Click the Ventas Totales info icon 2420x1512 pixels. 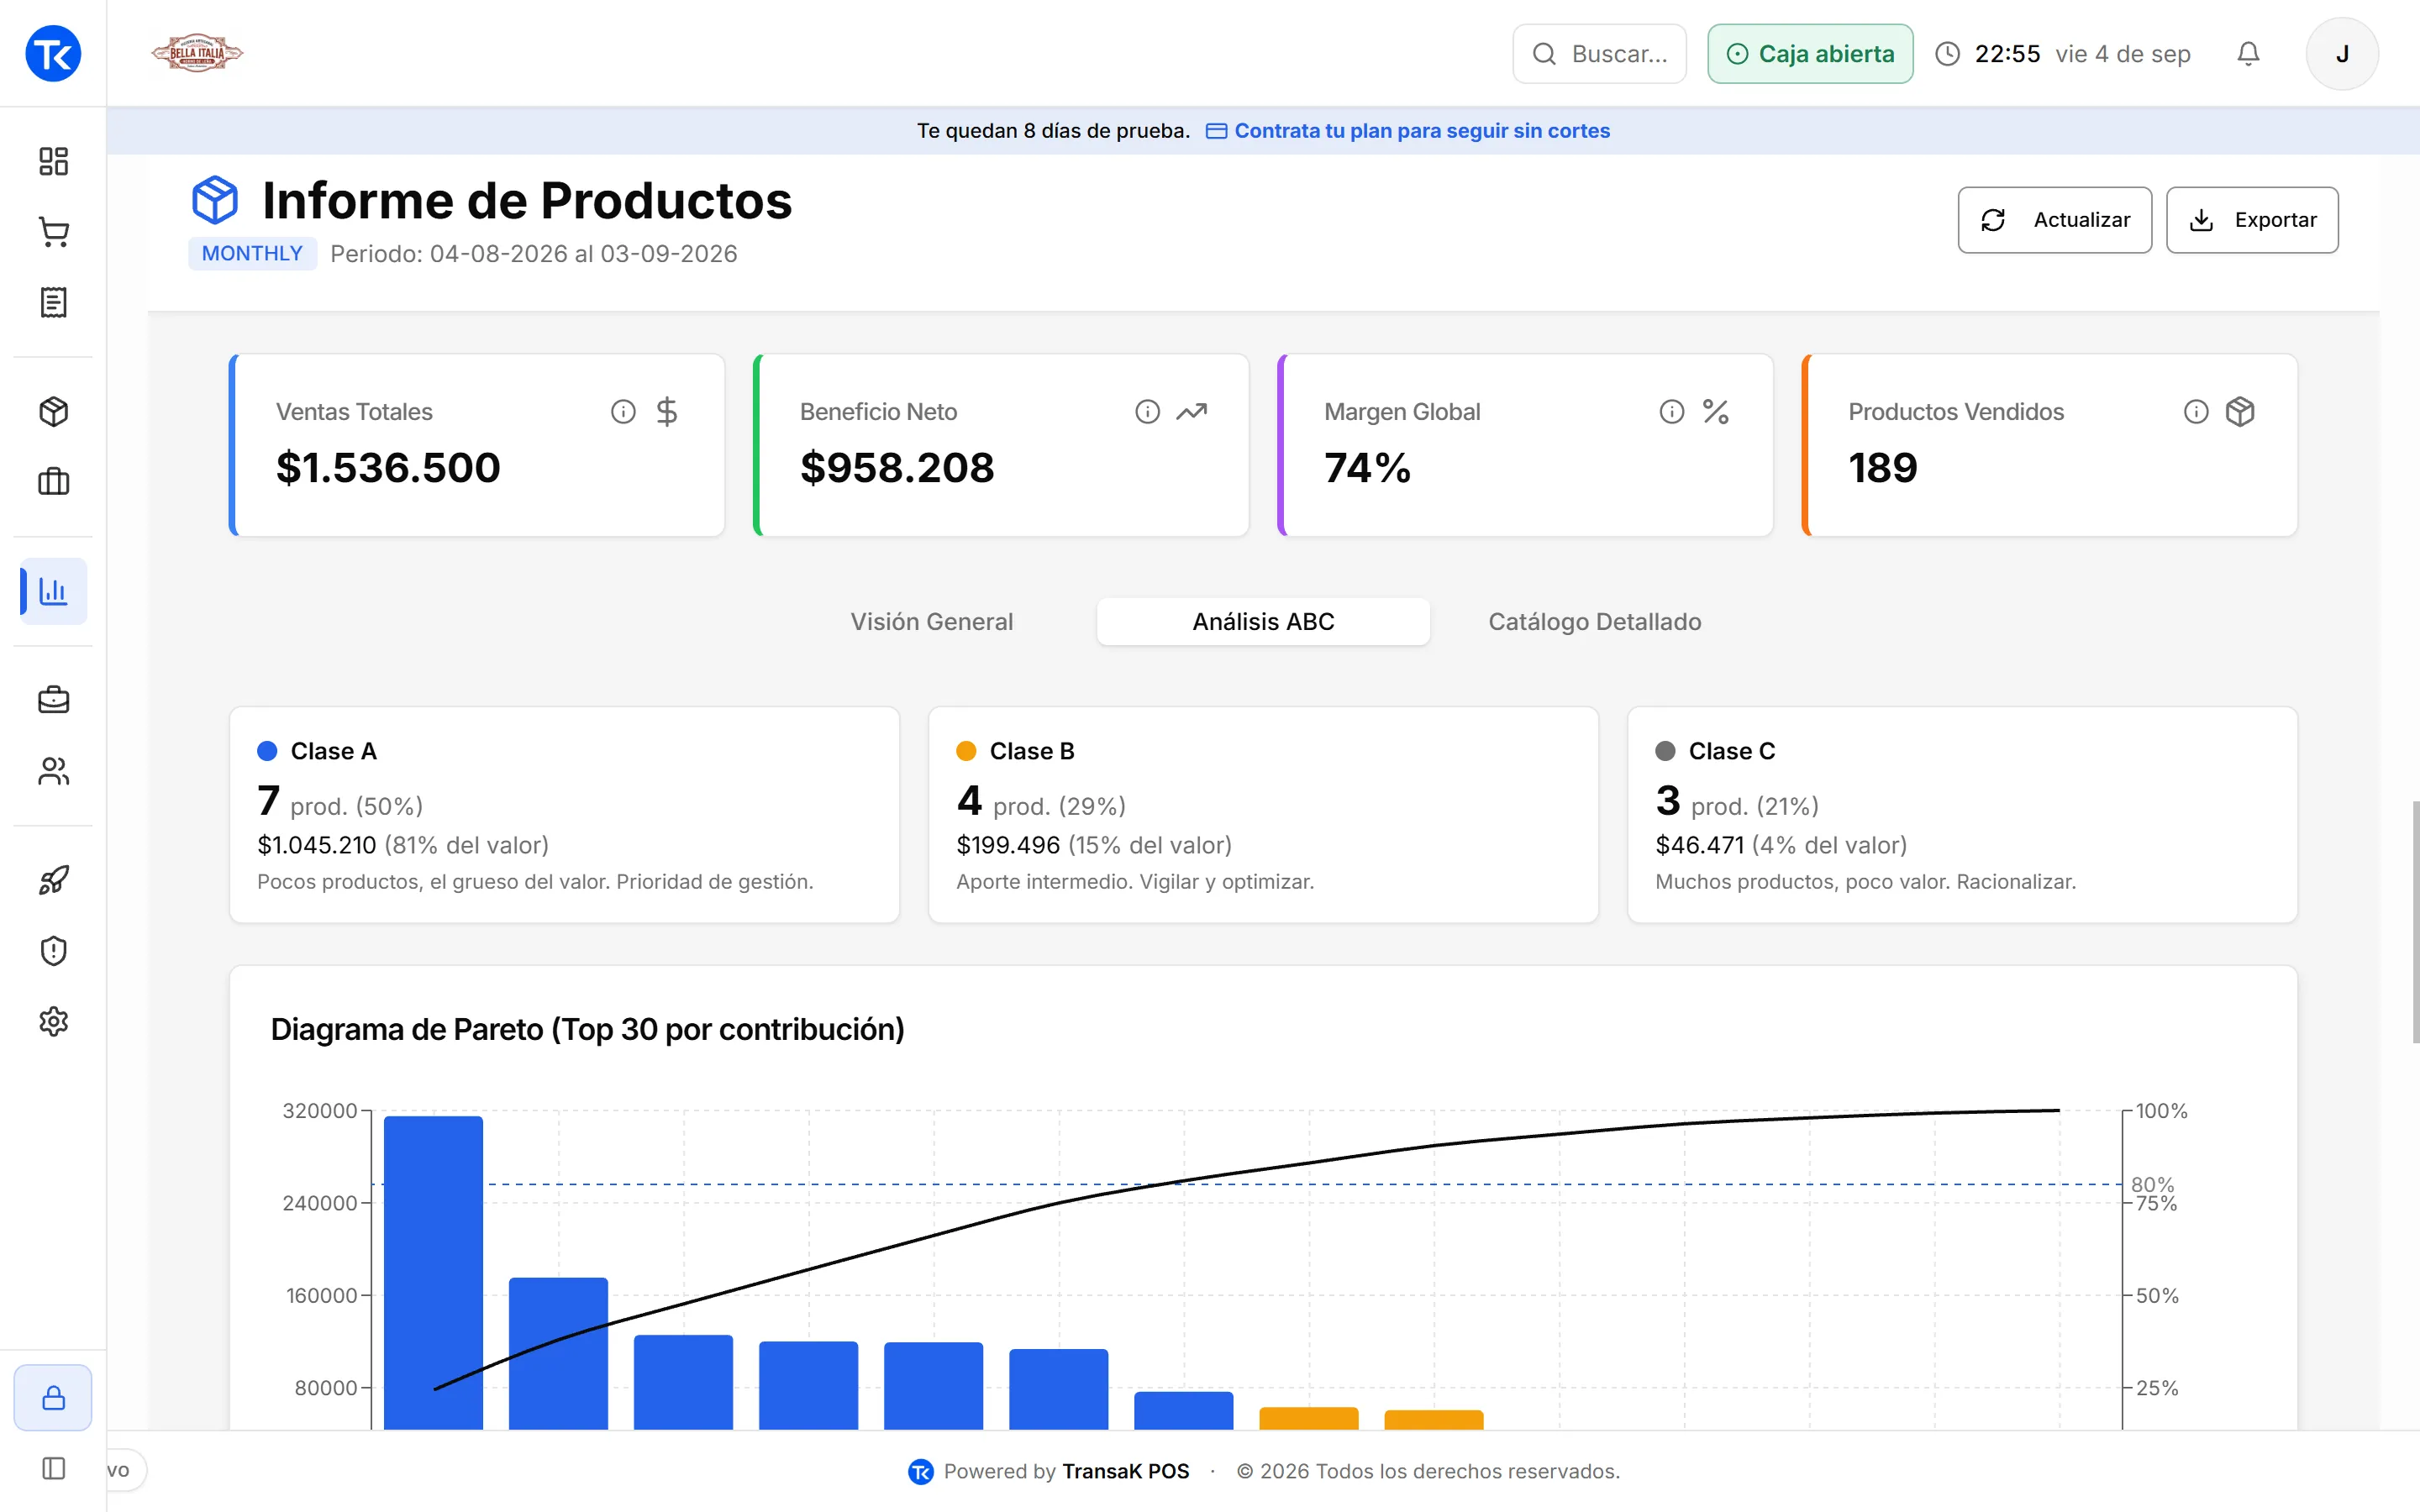[x=623, y=412]
